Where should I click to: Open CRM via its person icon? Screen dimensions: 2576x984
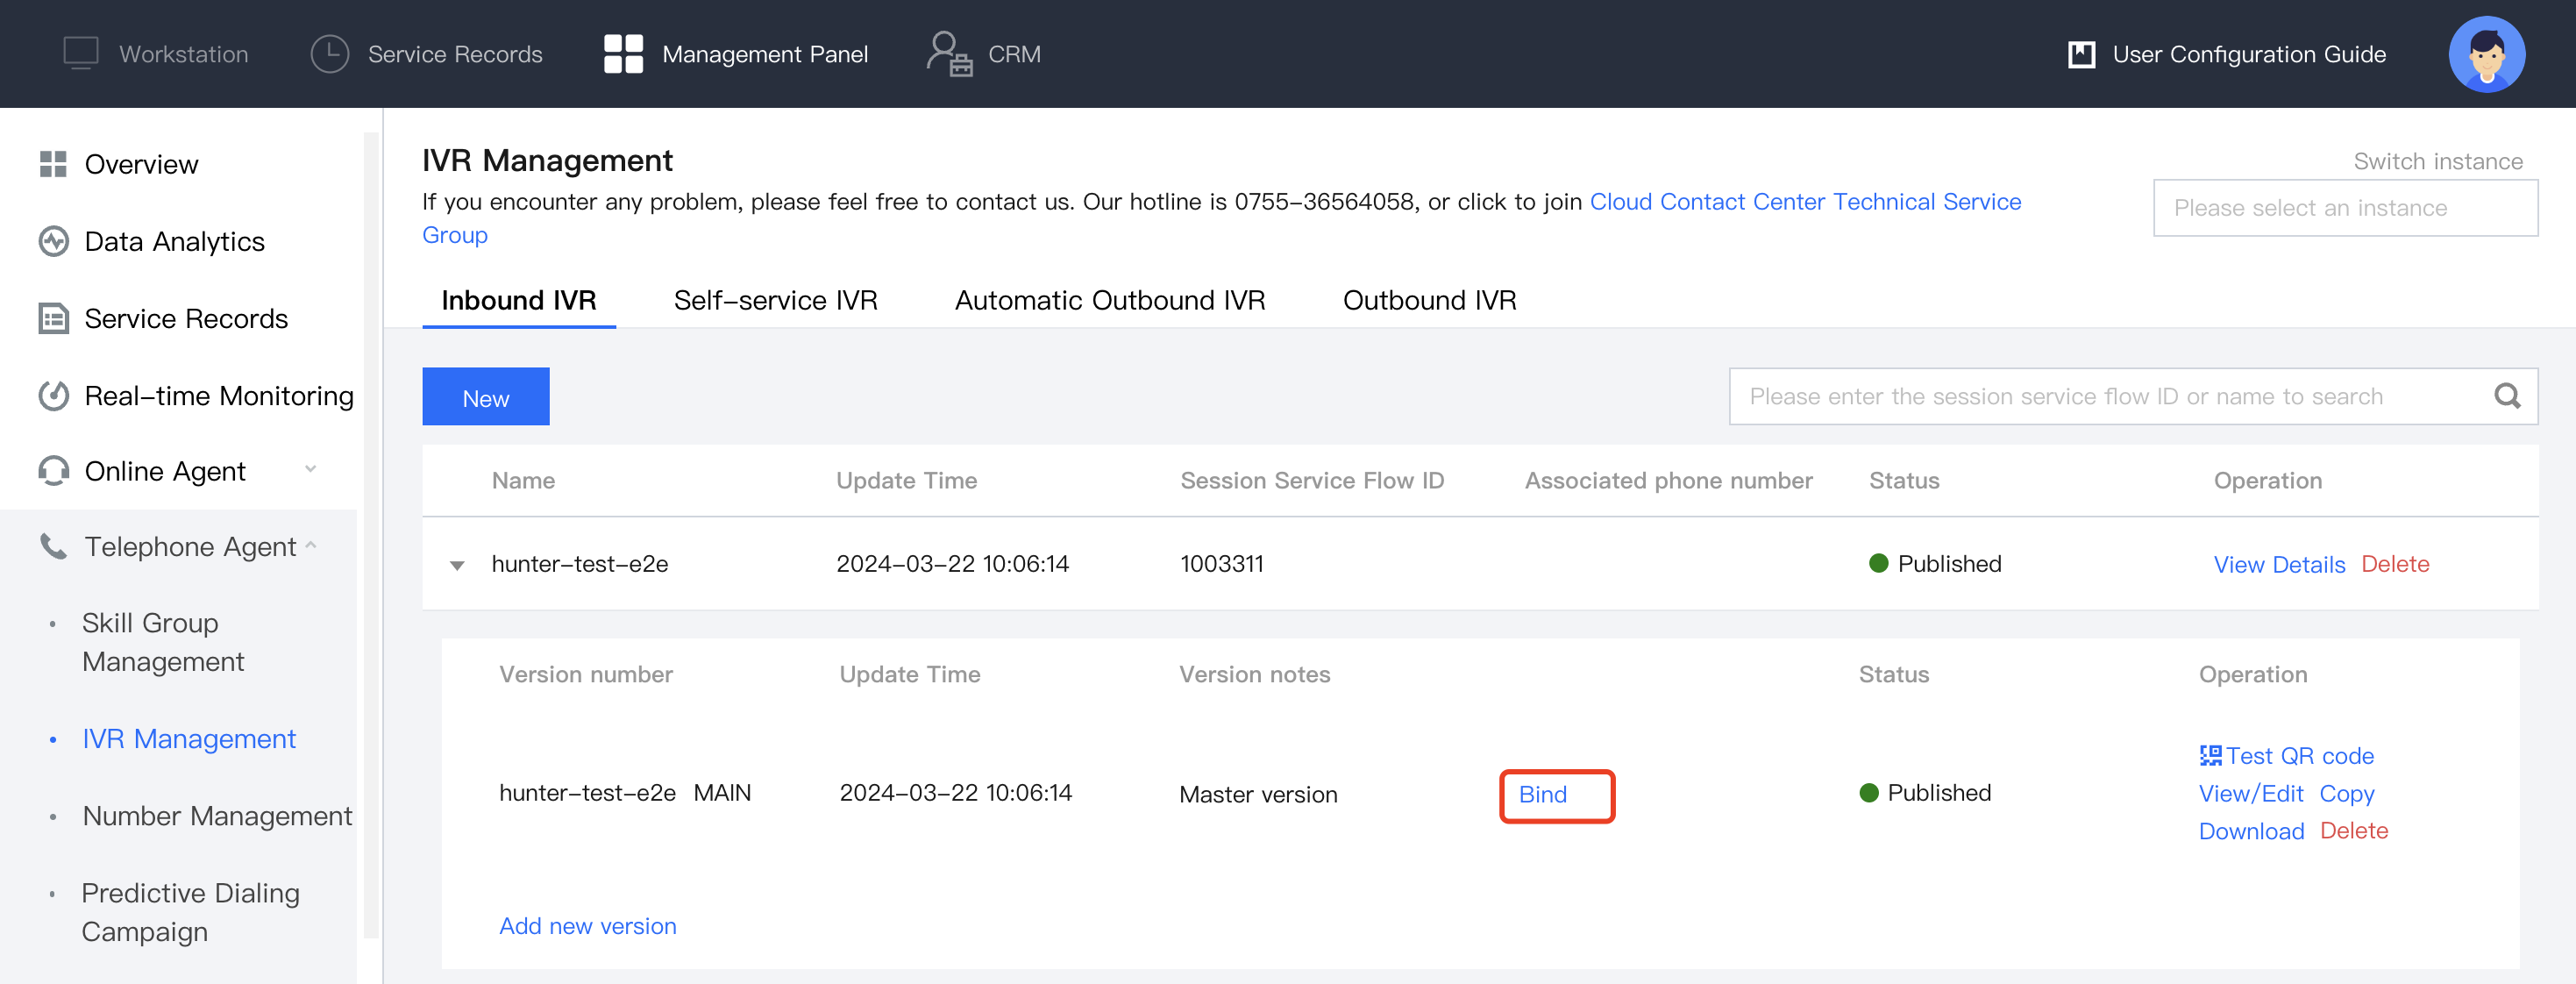[x=948, y=53]
